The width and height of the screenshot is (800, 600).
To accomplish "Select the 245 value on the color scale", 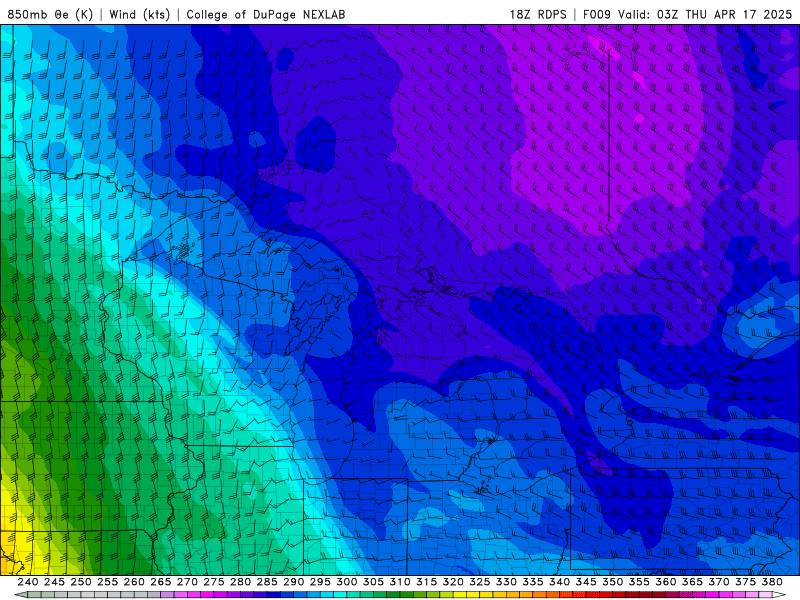I will [x=54, y=582].
